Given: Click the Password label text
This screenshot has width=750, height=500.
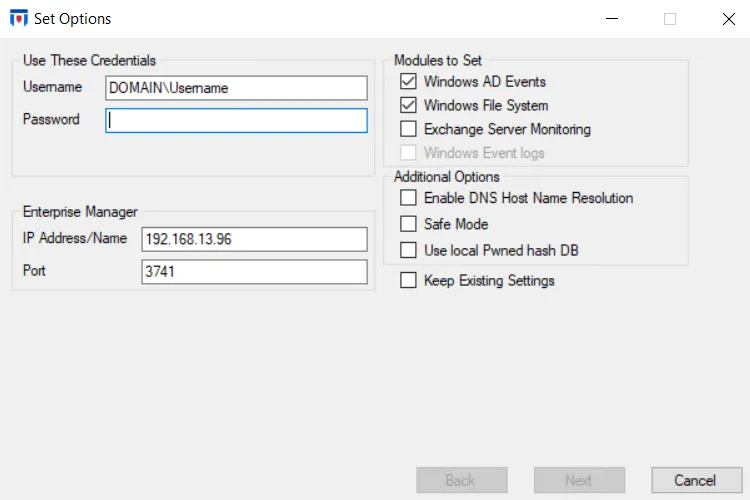Looking at the screenshot, I should 51,119.
